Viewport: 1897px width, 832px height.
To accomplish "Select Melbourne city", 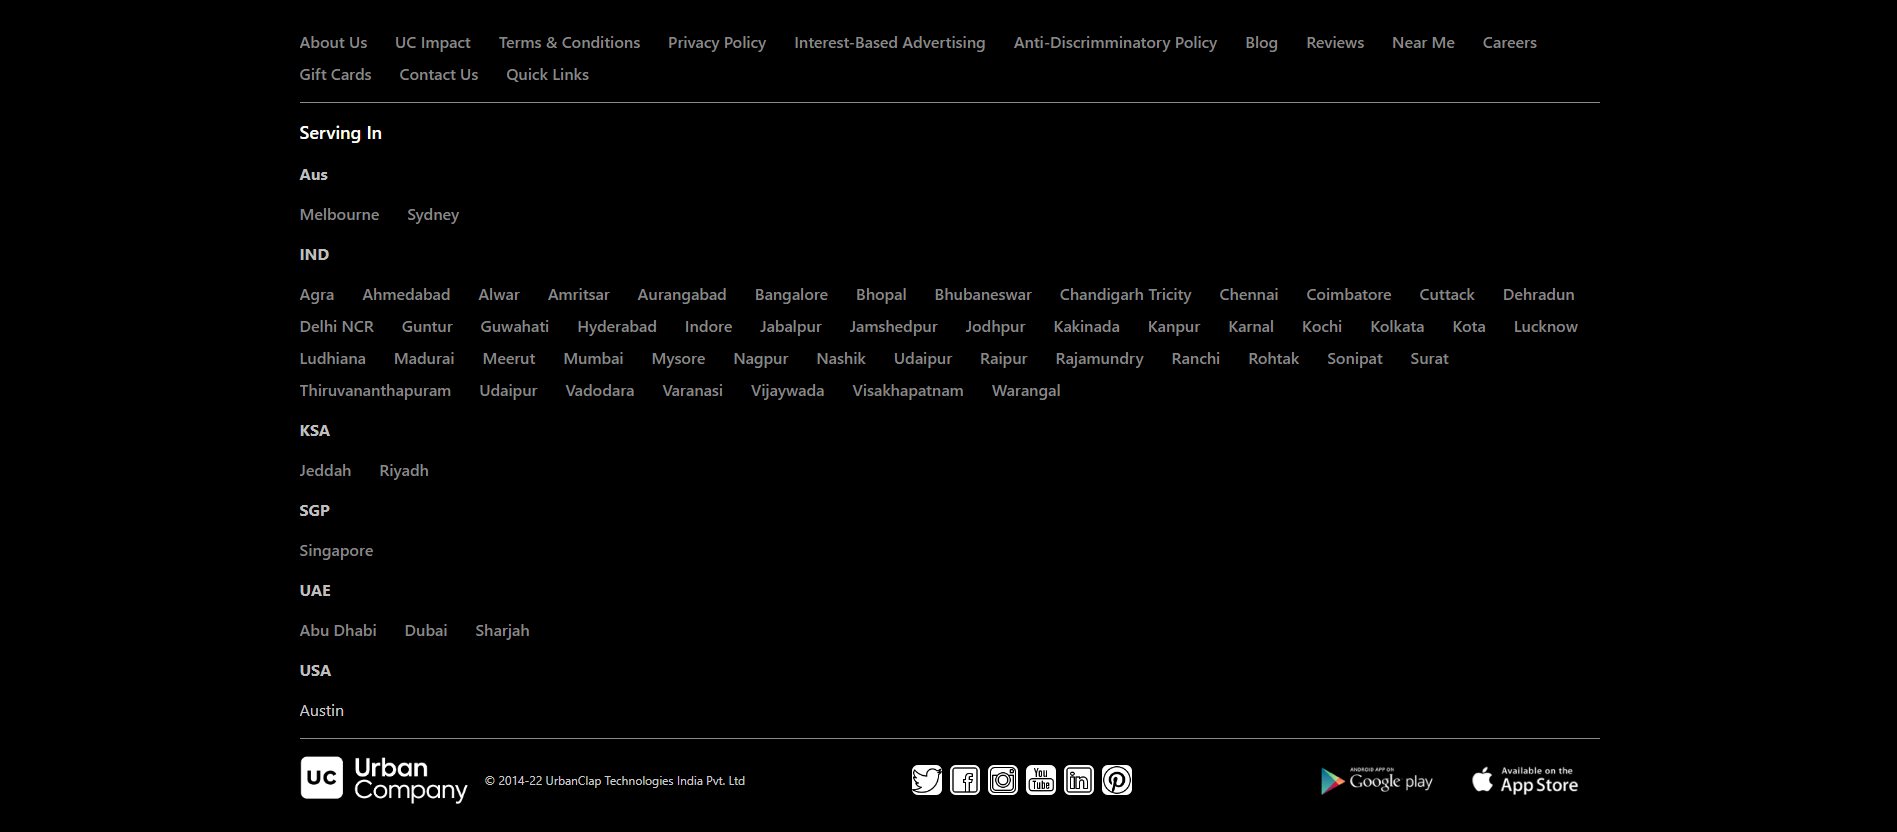I will point(339,215).
